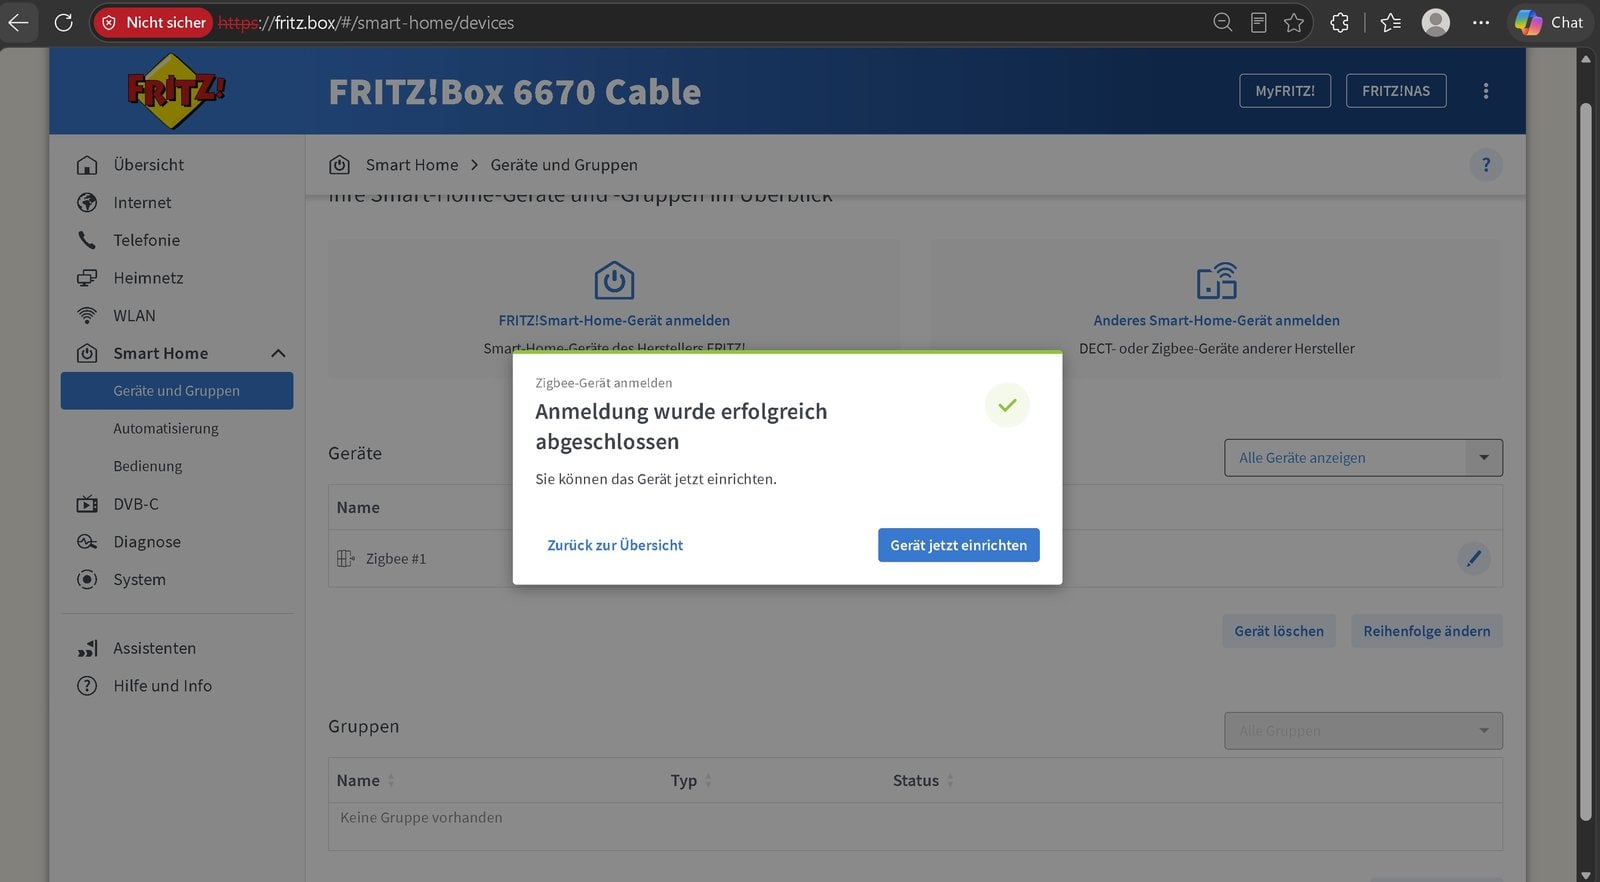Sort groups by Typ column
Image resolution: width=1600 pixels, height=882 pixels.
click(691, 781)
